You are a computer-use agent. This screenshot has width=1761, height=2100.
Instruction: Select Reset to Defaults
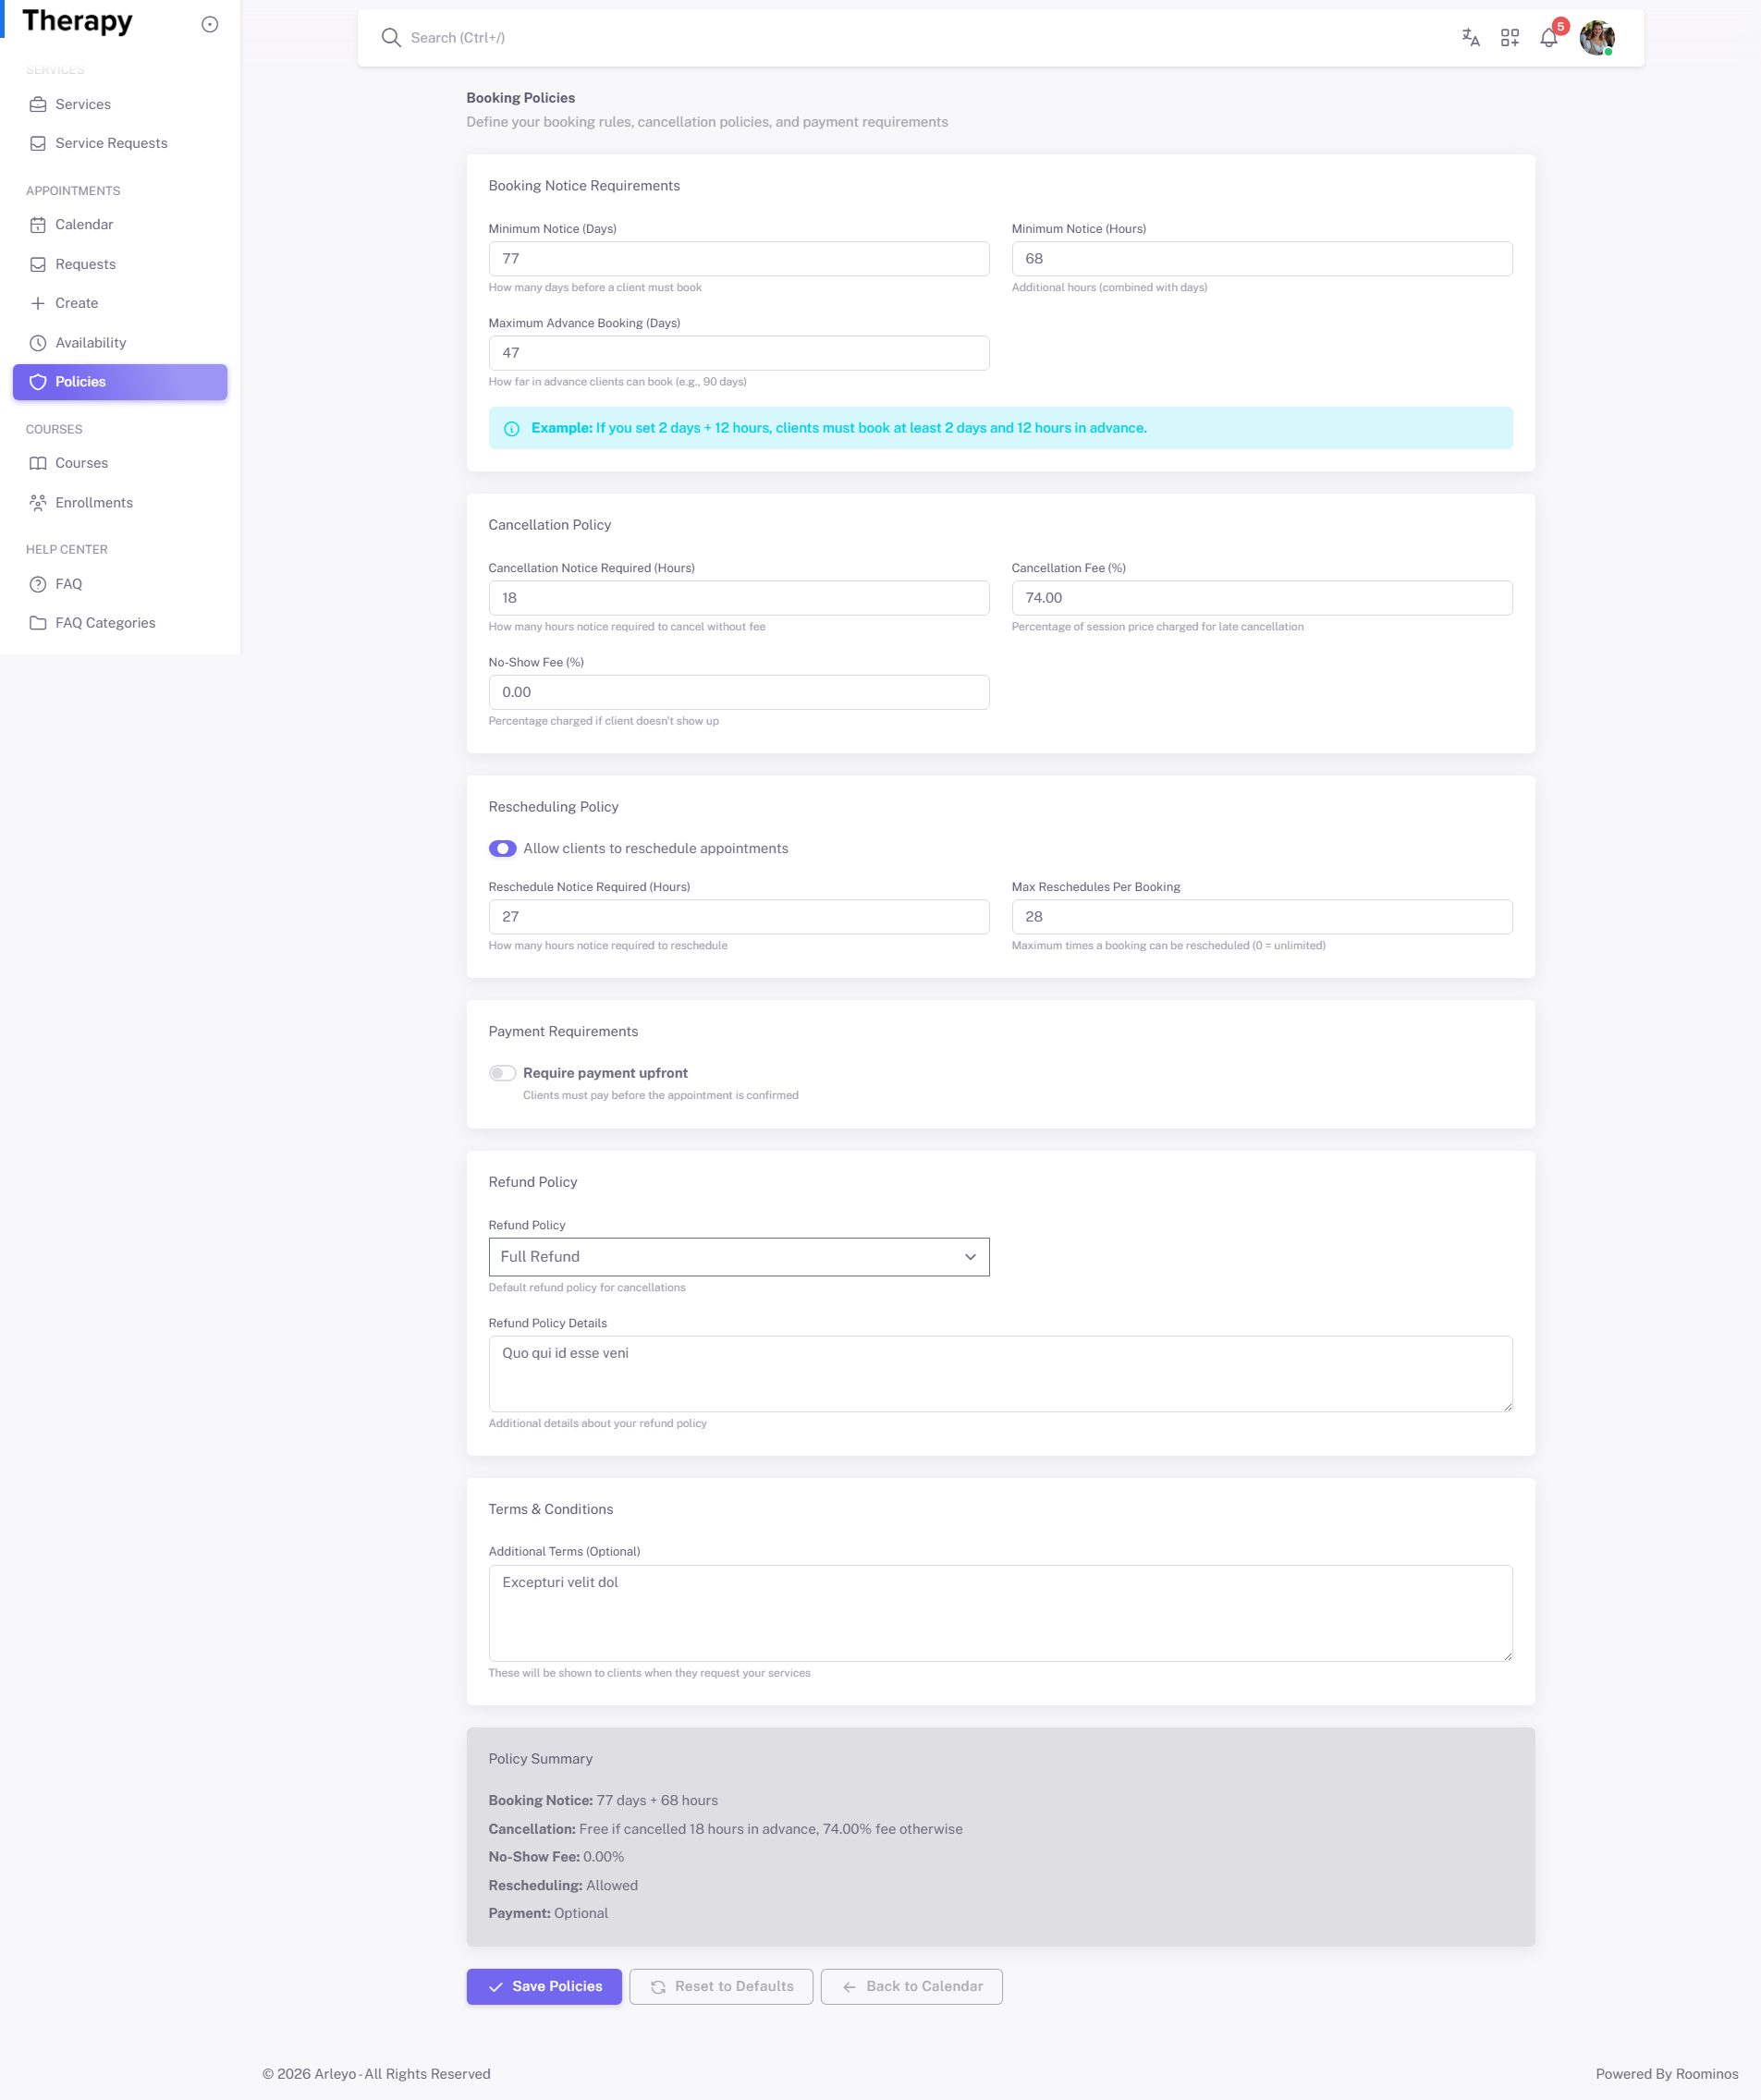[721, 1986]
